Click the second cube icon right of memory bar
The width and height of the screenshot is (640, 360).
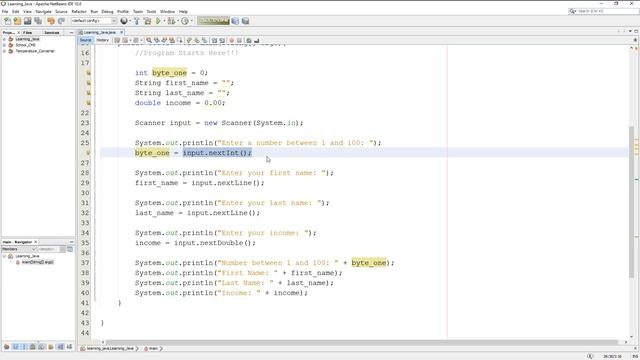(245, 21)
